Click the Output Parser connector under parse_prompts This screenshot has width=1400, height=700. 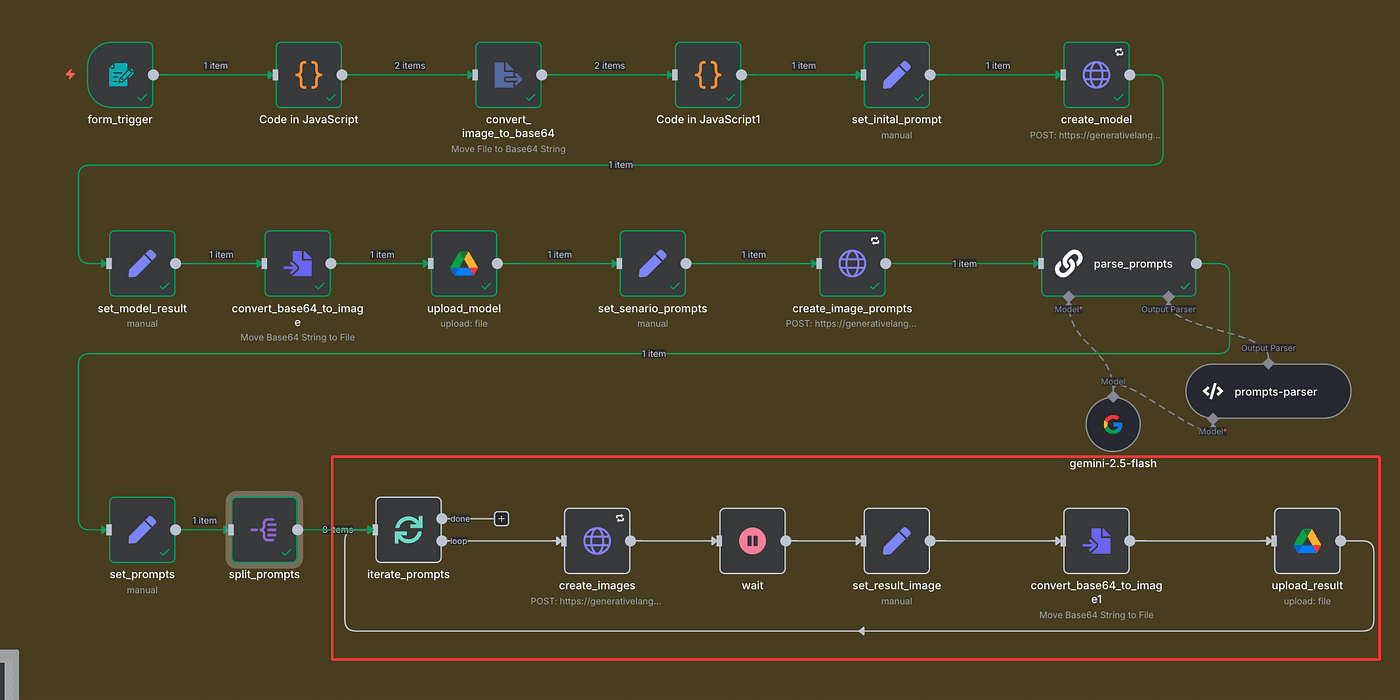tap(1168, 297)
